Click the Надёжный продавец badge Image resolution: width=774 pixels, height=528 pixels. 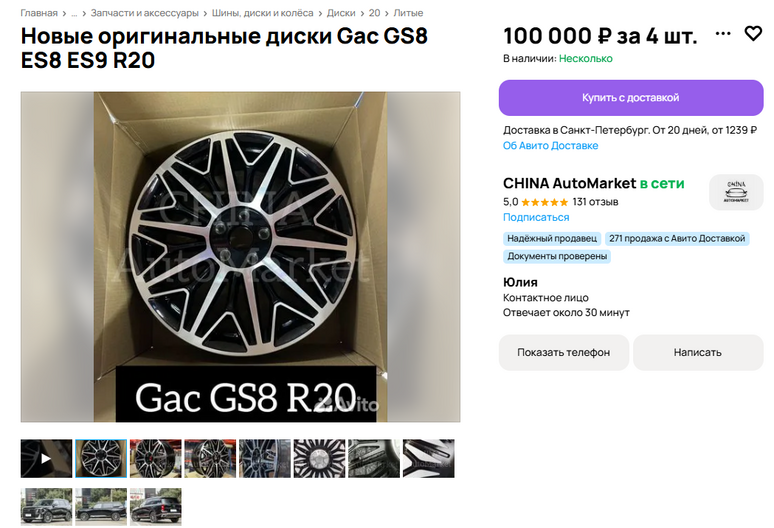pos(552,239)
